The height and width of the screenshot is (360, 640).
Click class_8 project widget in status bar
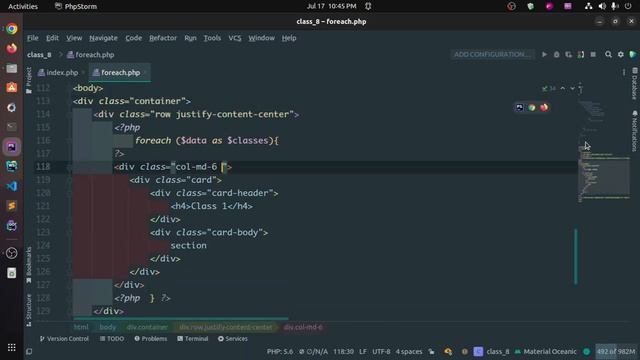pos(492,351)
